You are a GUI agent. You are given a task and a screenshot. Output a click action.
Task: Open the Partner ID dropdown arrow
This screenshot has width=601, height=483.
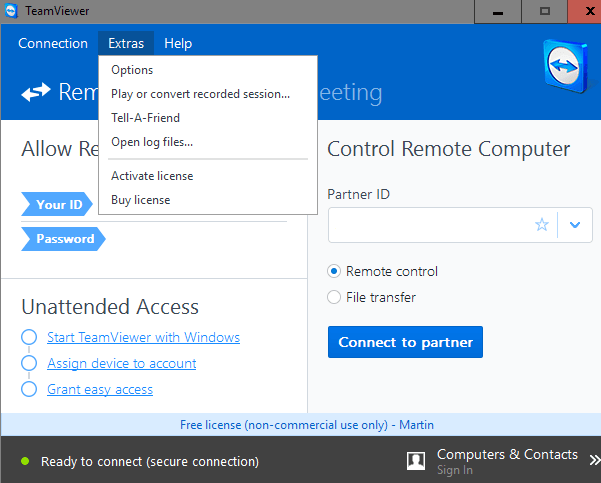pyautogui.click(x=575, y=225)
